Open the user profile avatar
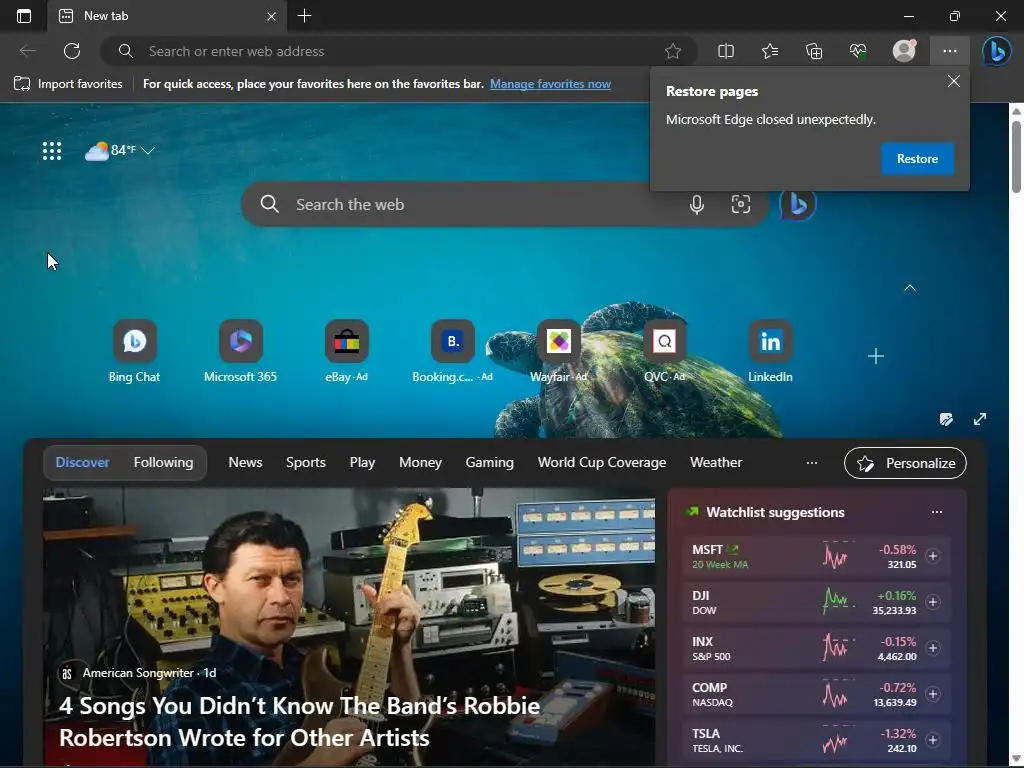The image size is (1024, 768). tap(904, 51)
